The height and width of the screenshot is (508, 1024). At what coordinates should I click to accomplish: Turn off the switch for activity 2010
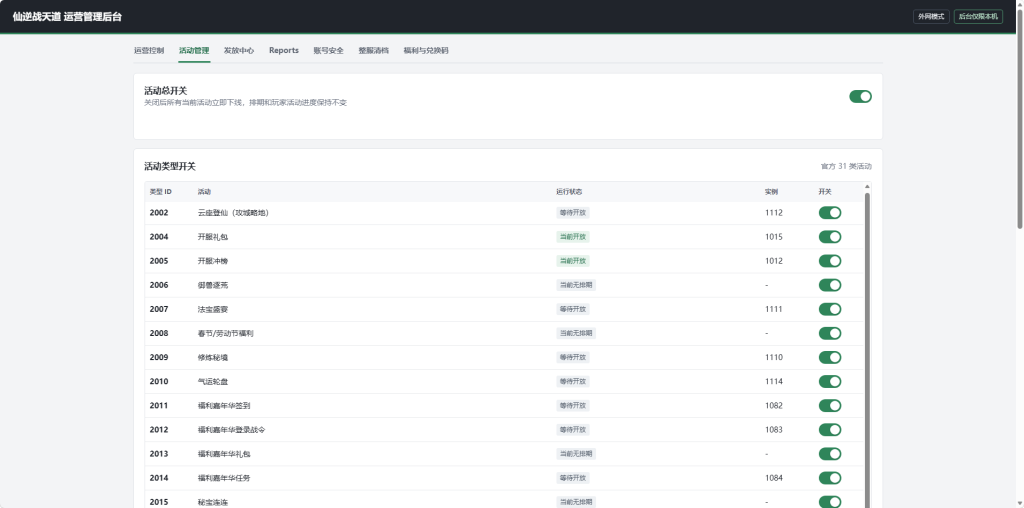click(x=830, y=382)
